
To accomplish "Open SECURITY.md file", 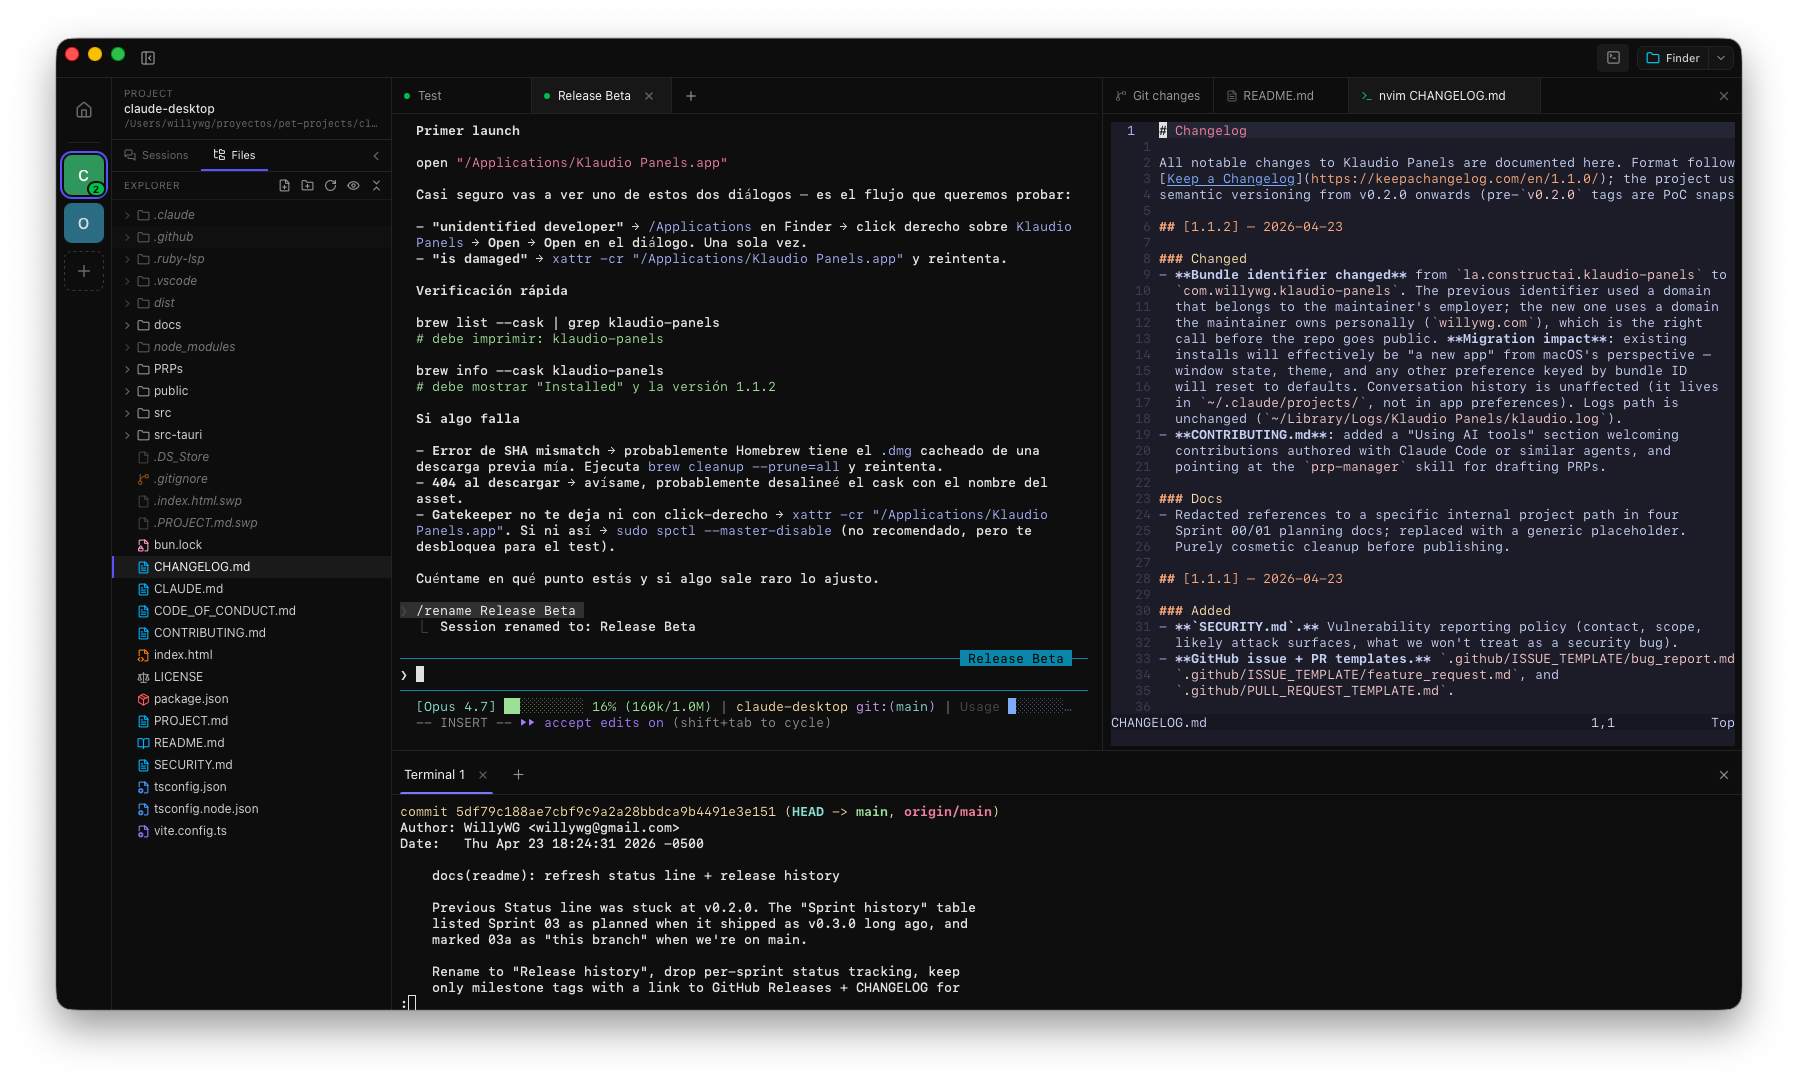I will click(x=251, y=765).
